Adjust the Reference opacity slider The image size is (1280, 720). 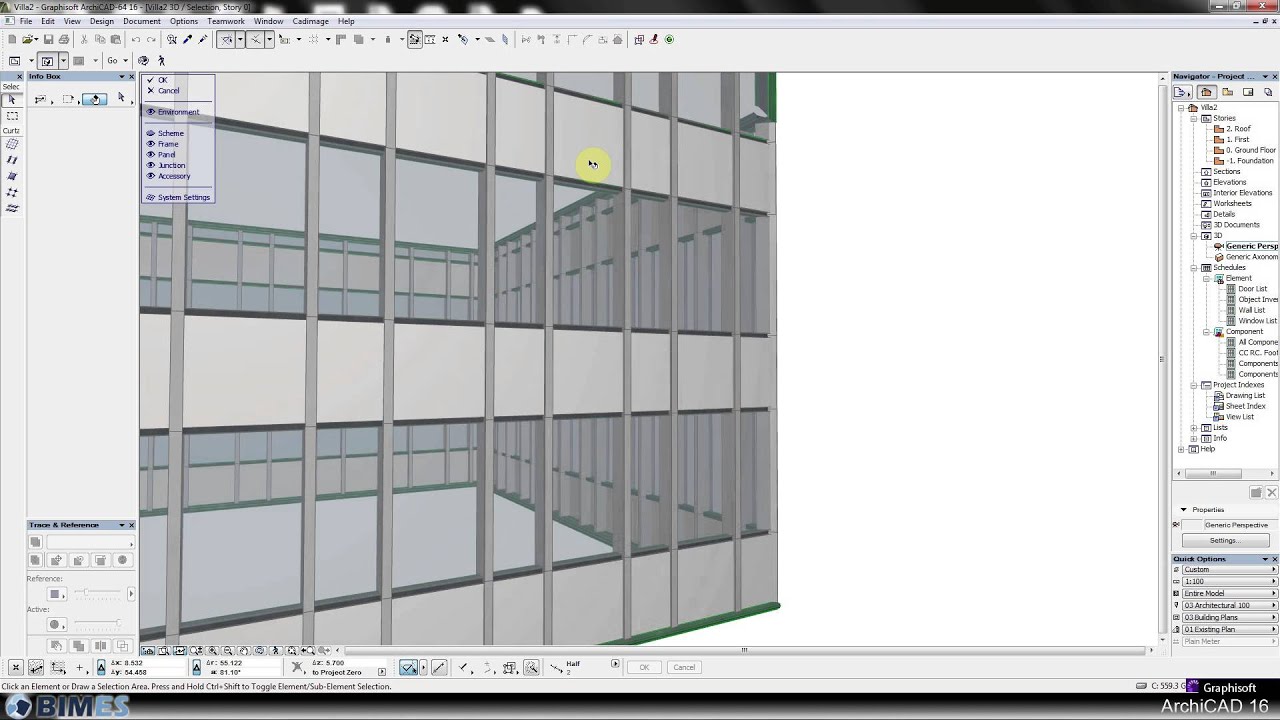[95, 594]
